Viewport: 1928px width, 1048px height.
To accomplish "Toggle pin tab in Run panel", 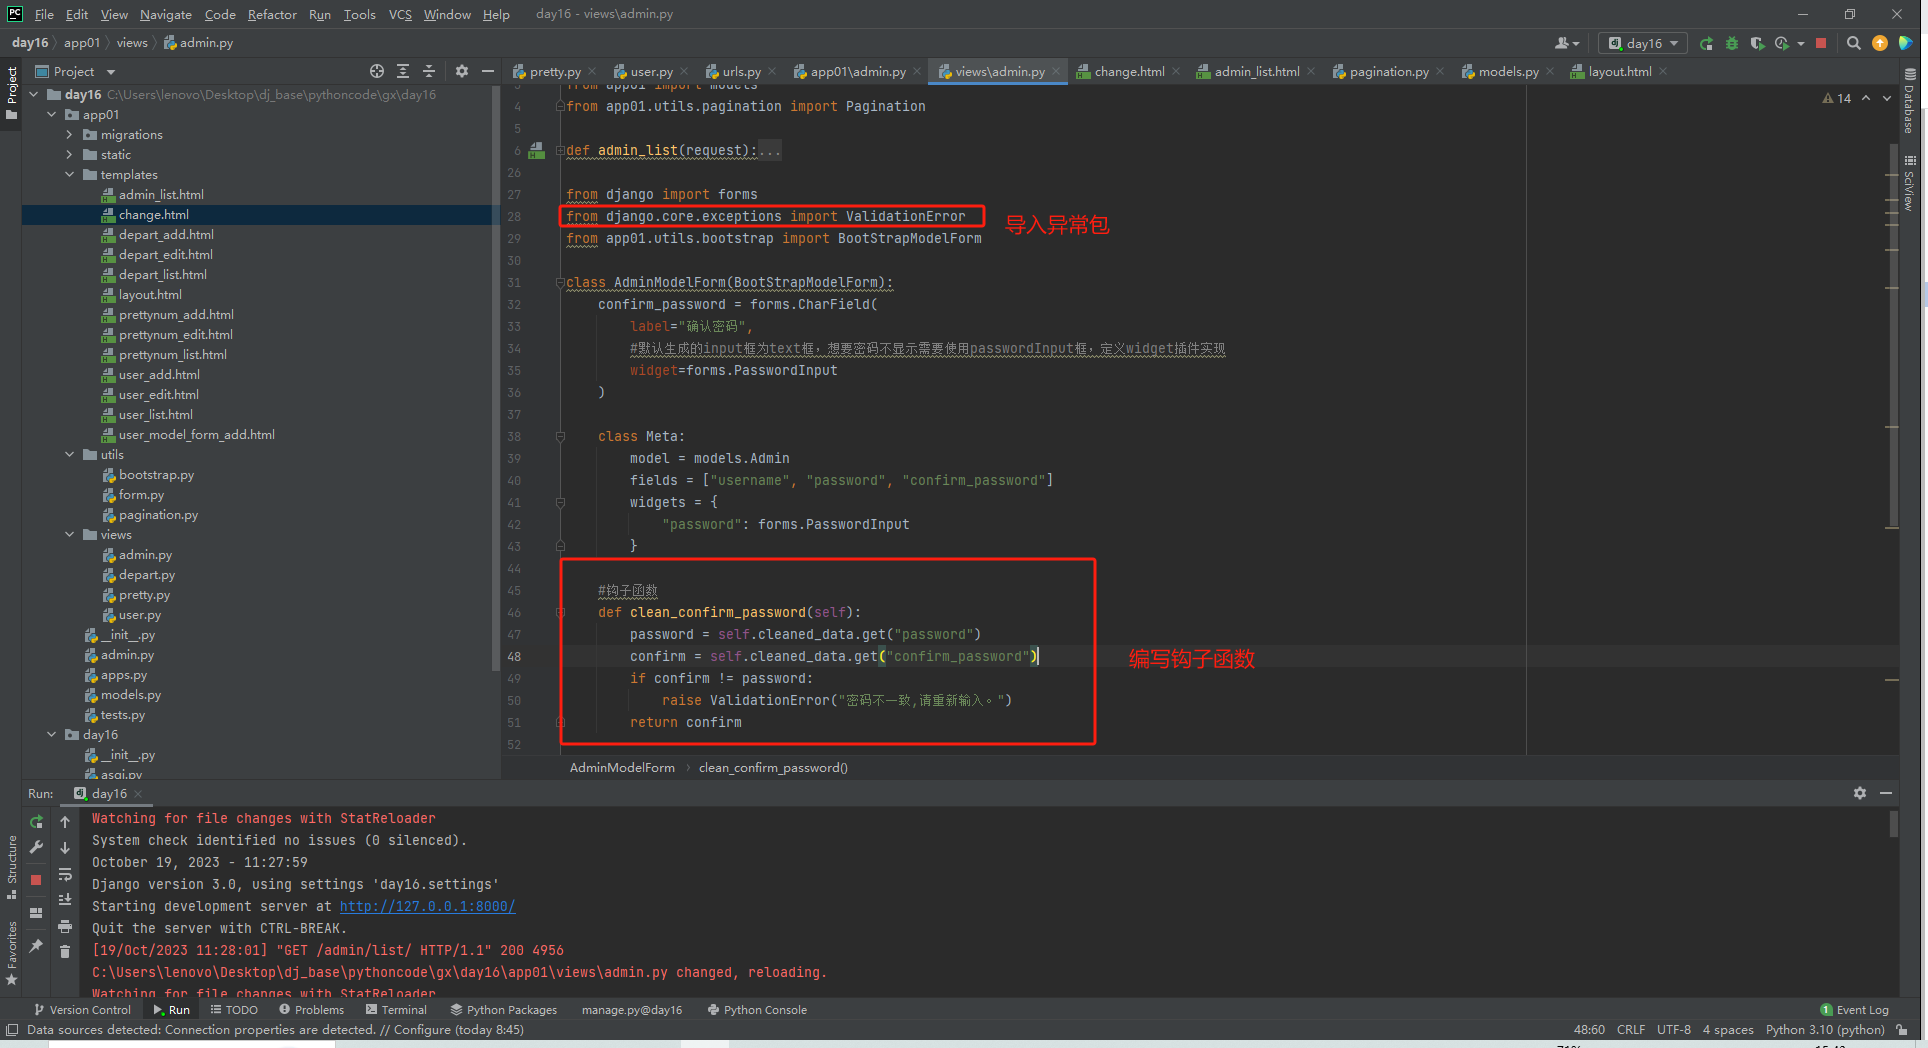I will tap(36, 945).
